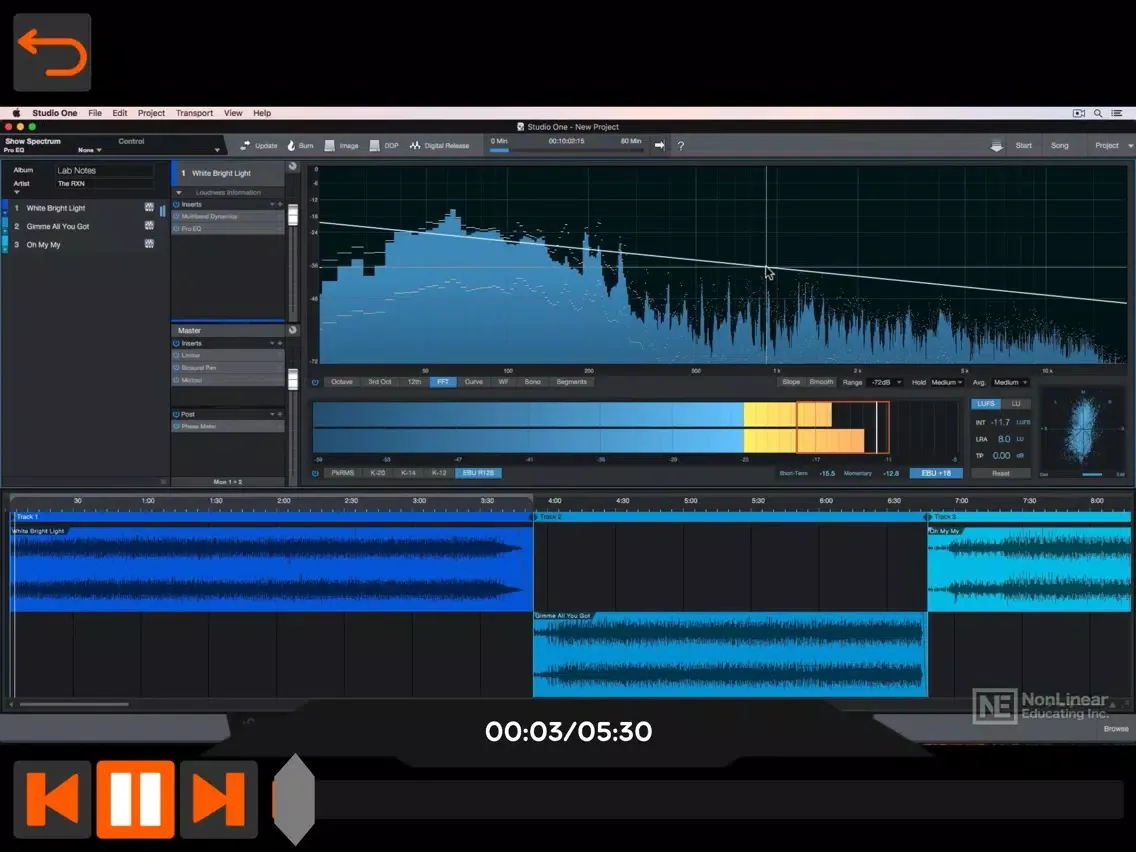This screenshot has height=852, width=1136.
Task: Go to the Start page
Action: pos(1024,146)
